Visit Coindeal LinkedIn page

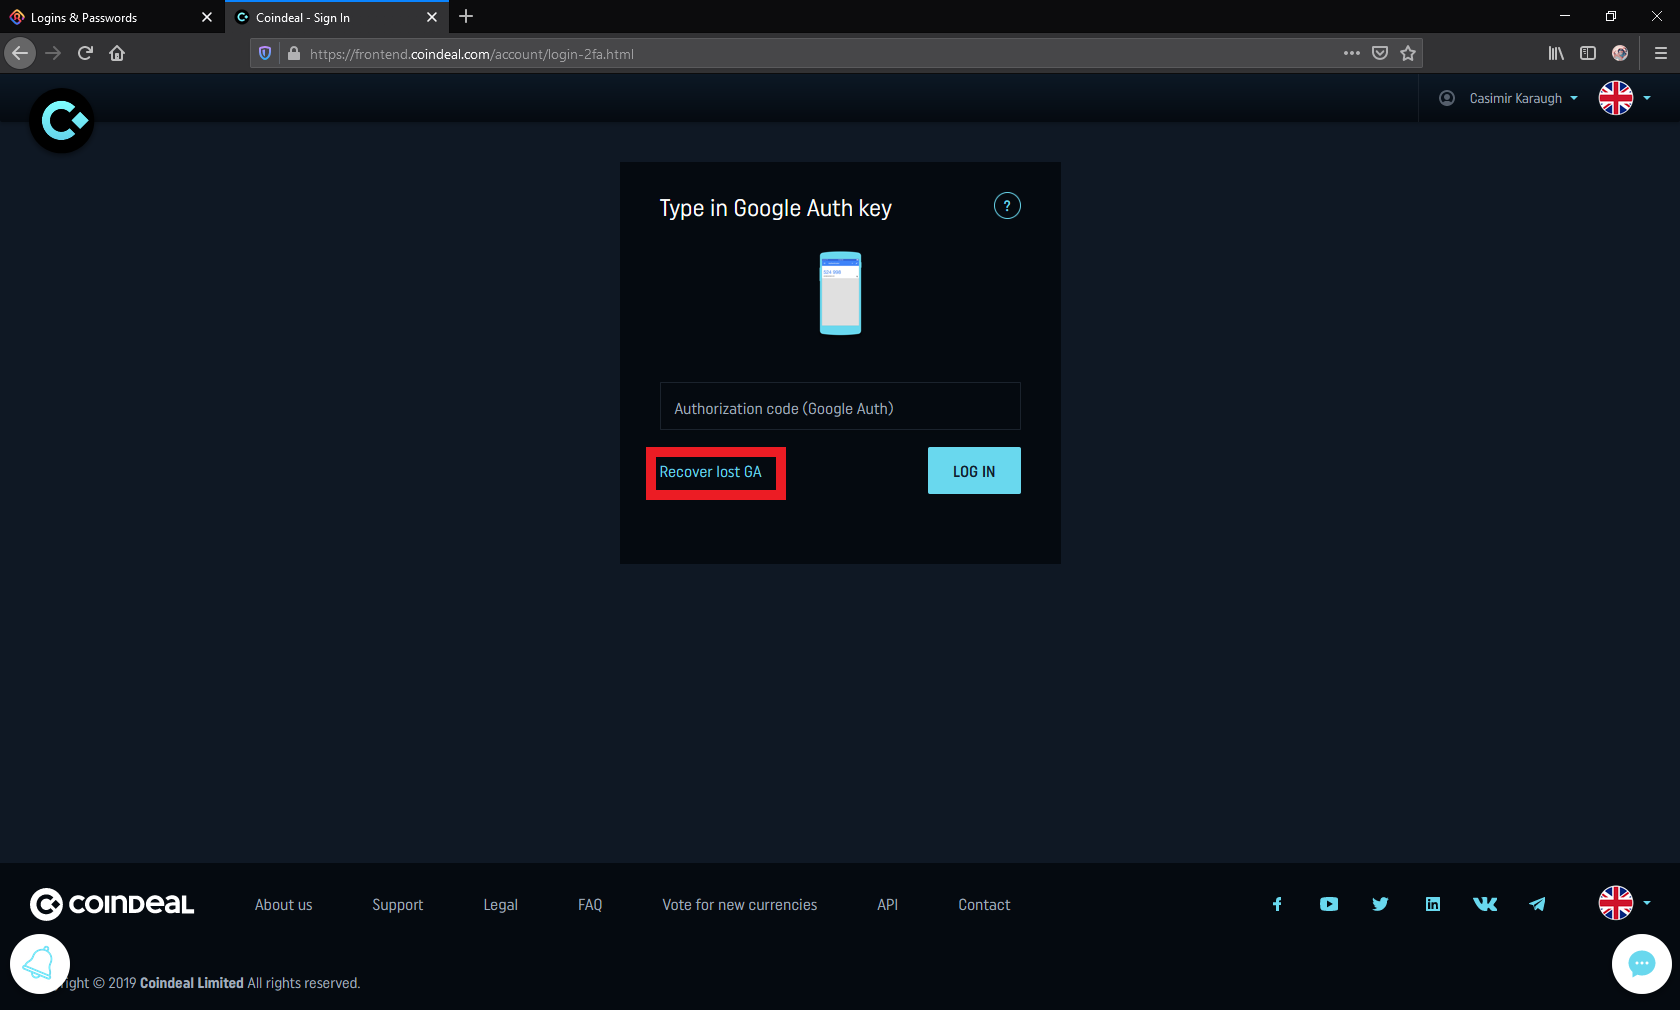pyautogui.click(x=1433, y=904)
